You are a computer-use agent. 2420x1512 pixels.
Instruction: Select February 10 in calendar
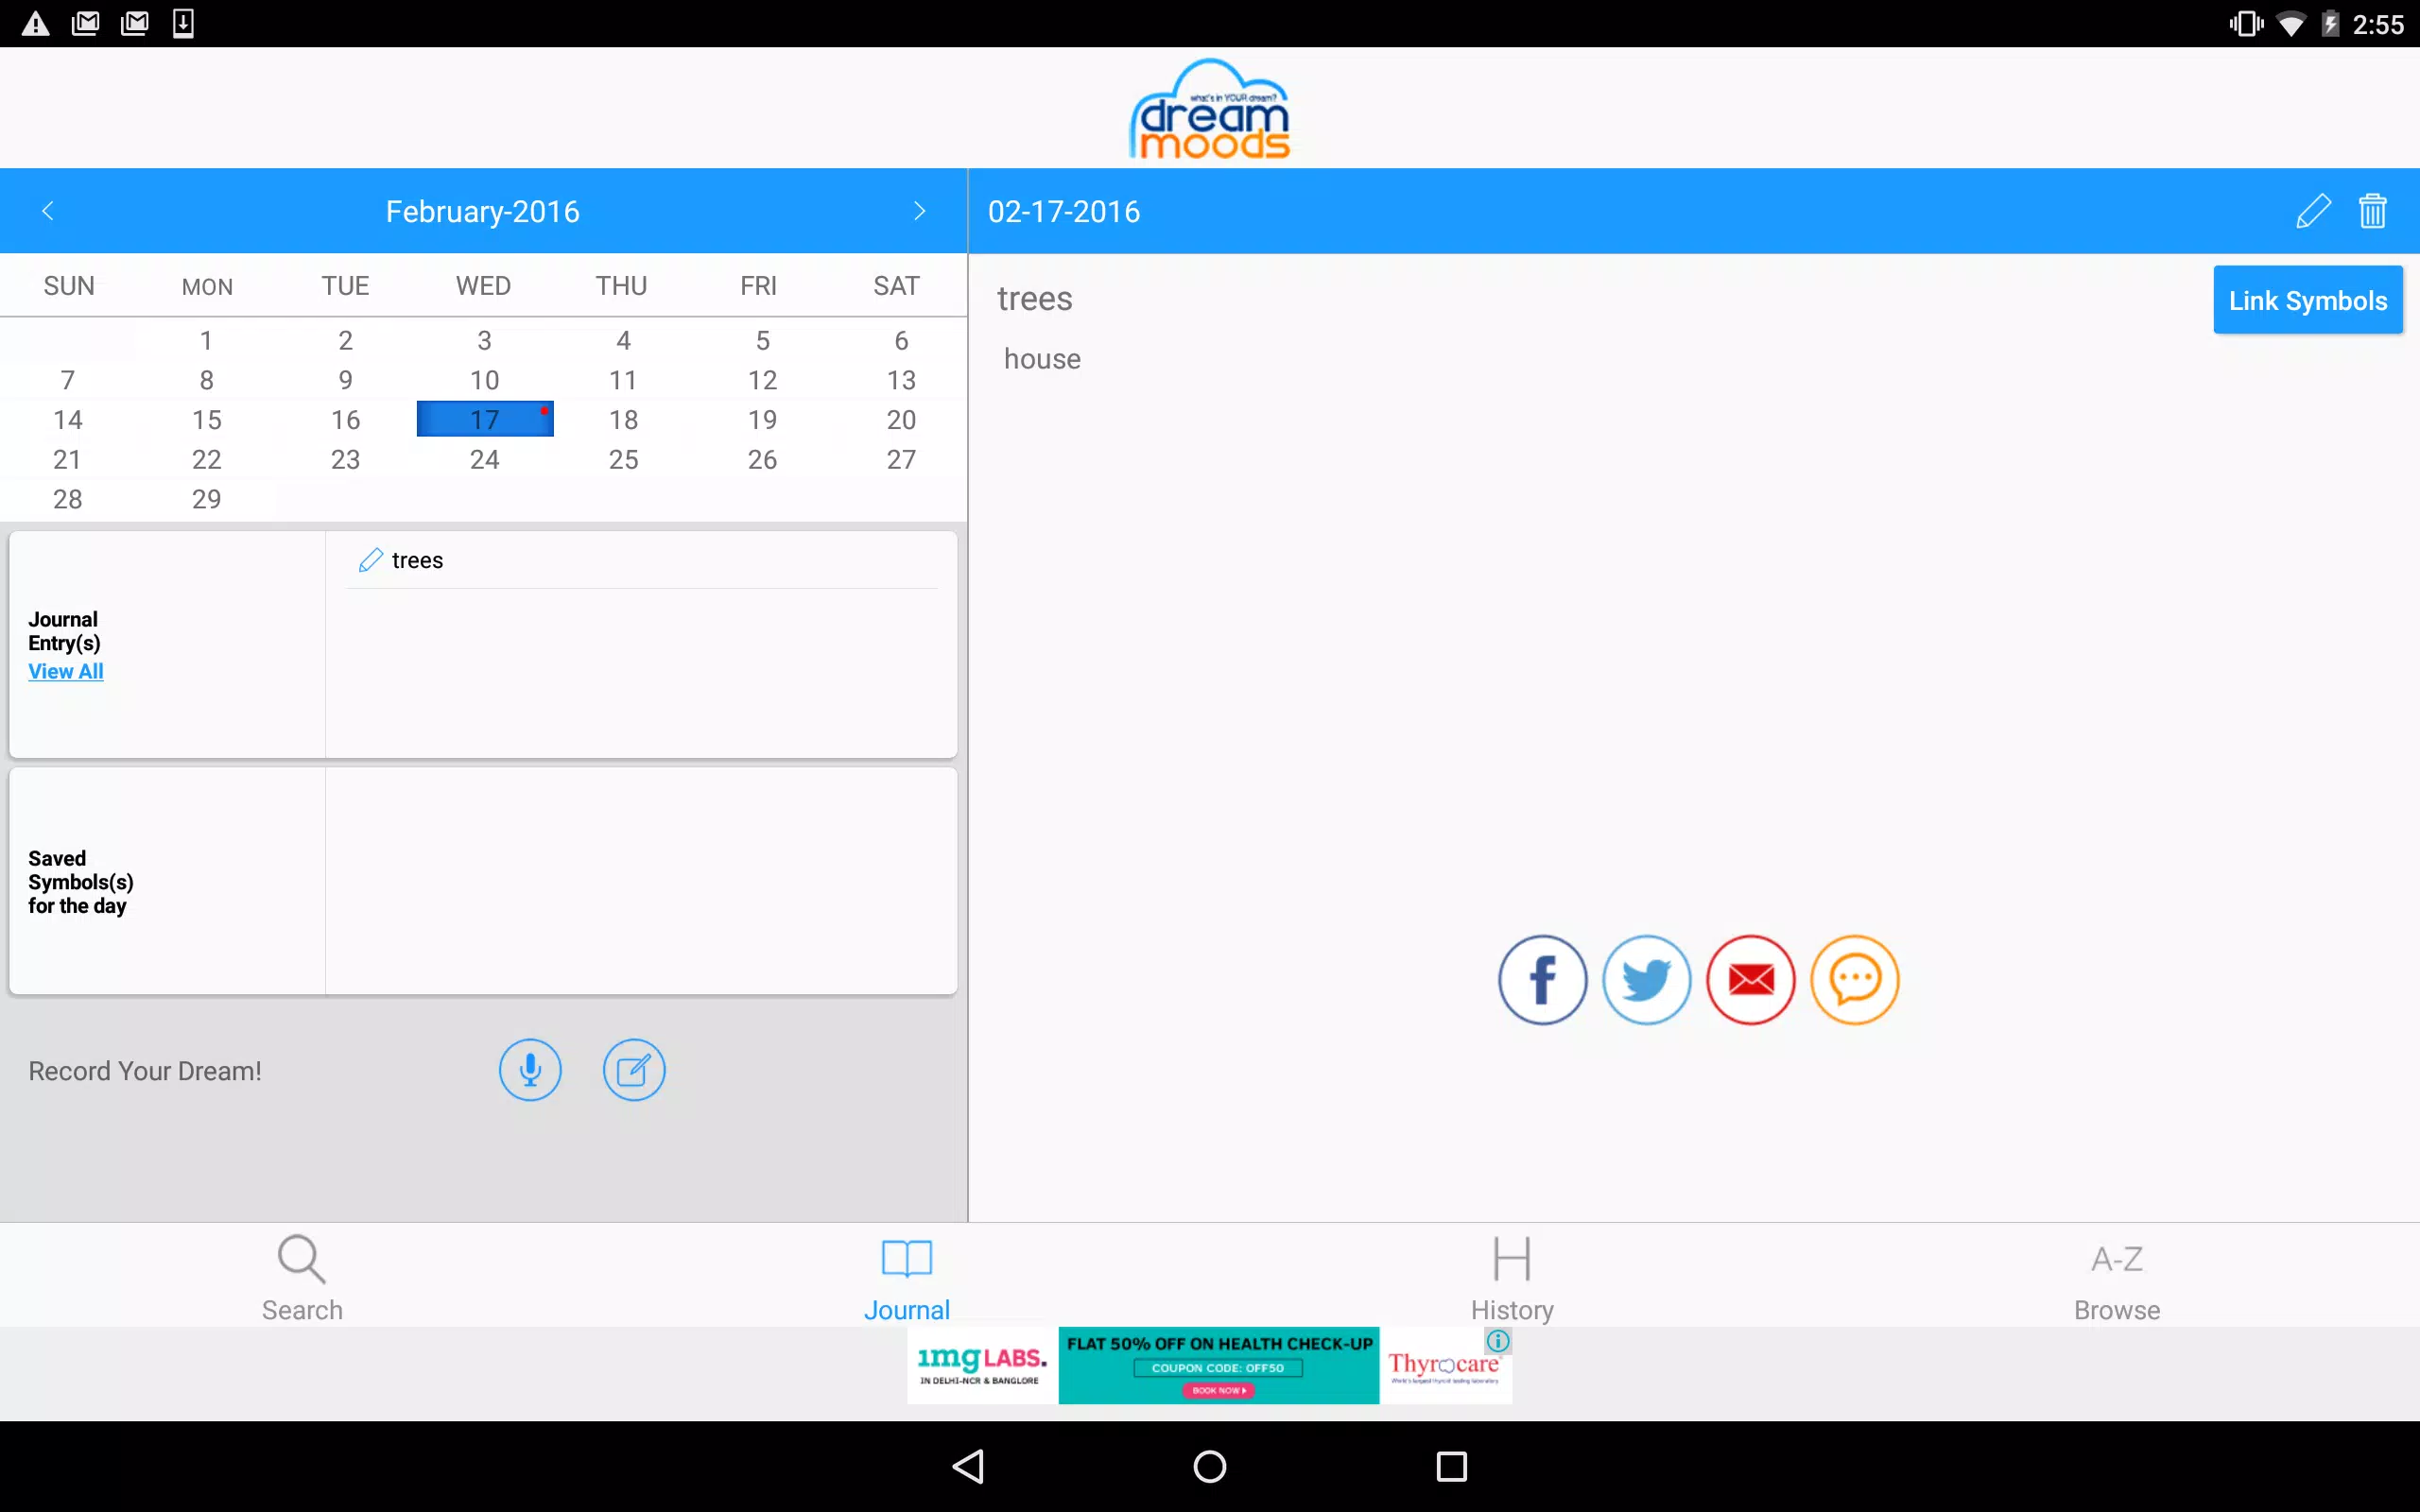tap(485, 380)
